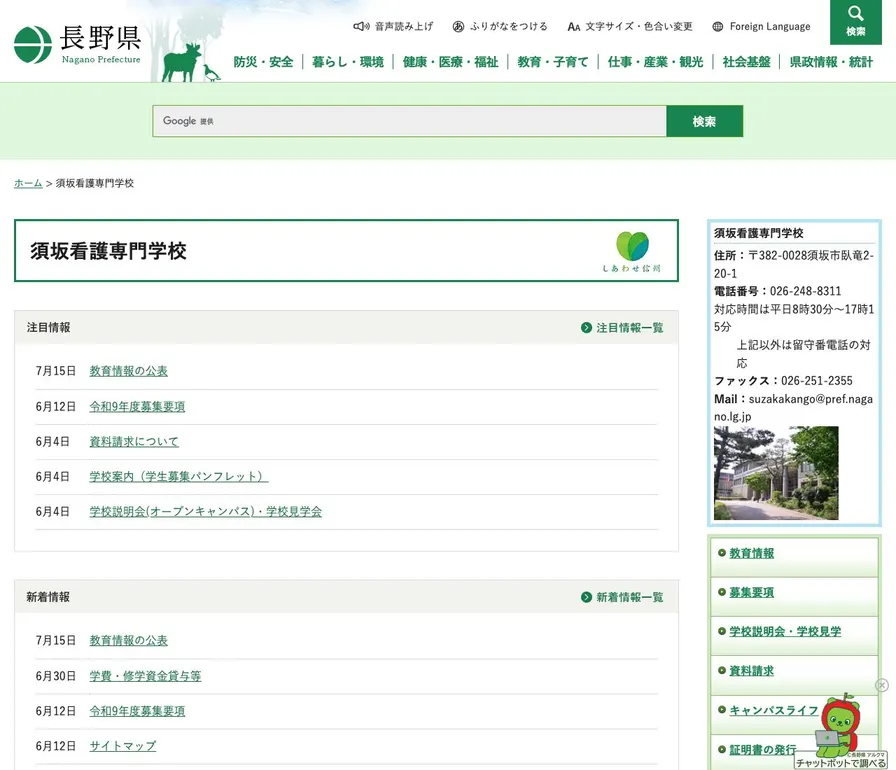
Task: Open sidebar 教育情報 link
Action: [x=751, y=553]
